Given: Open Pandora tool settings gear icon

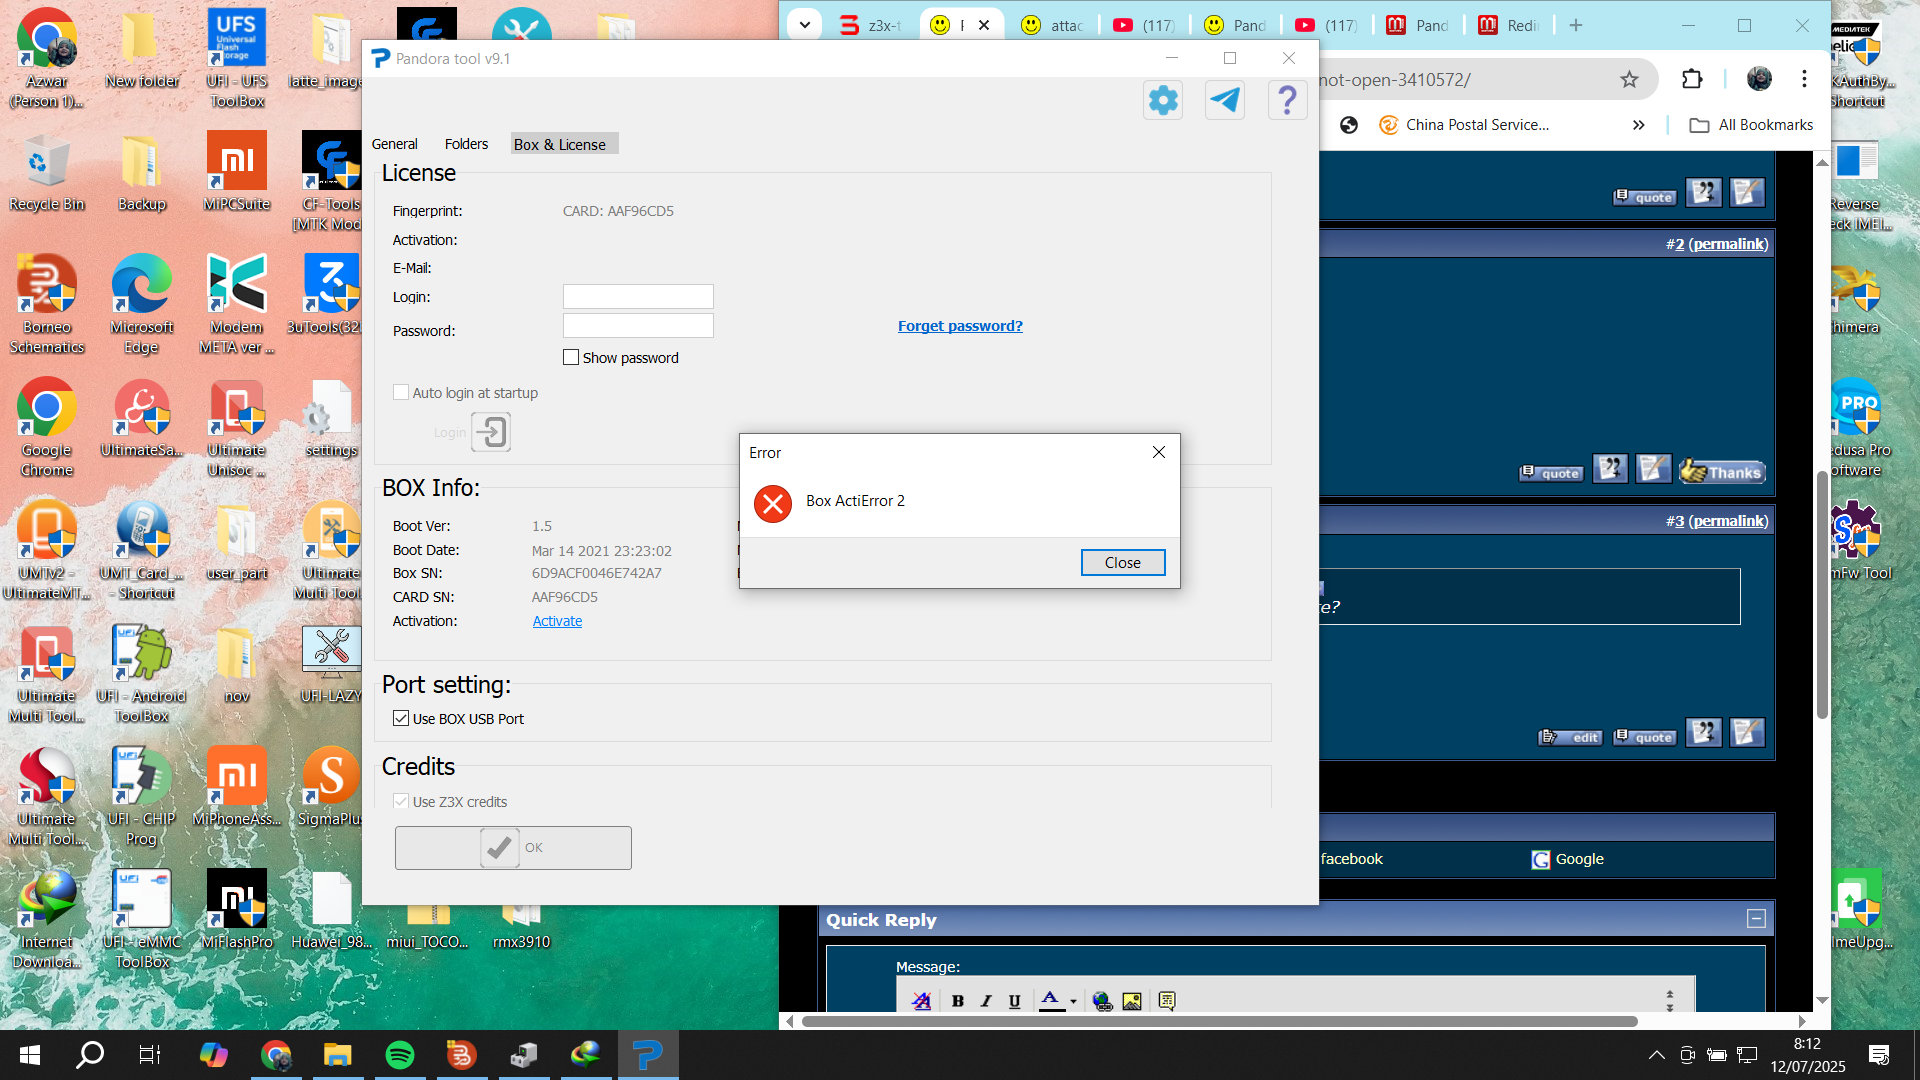Looking at the screenshot, I should 1163,100.
